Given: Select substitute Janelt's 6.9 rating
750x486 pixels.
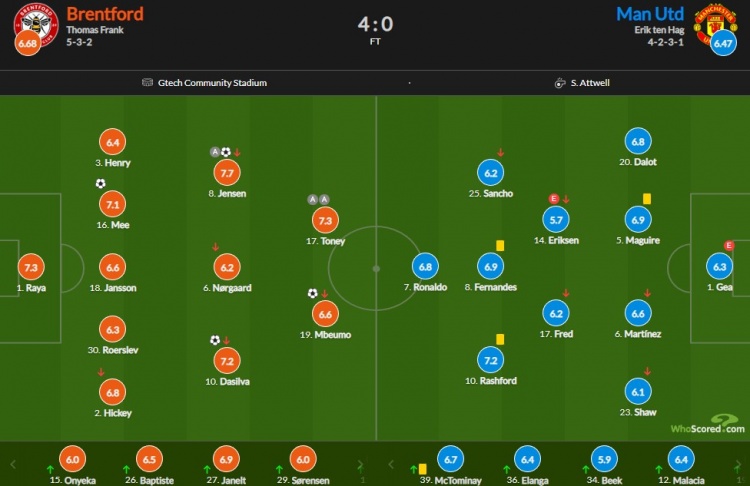Looking at the screenshot, I should tap(226, 459).
